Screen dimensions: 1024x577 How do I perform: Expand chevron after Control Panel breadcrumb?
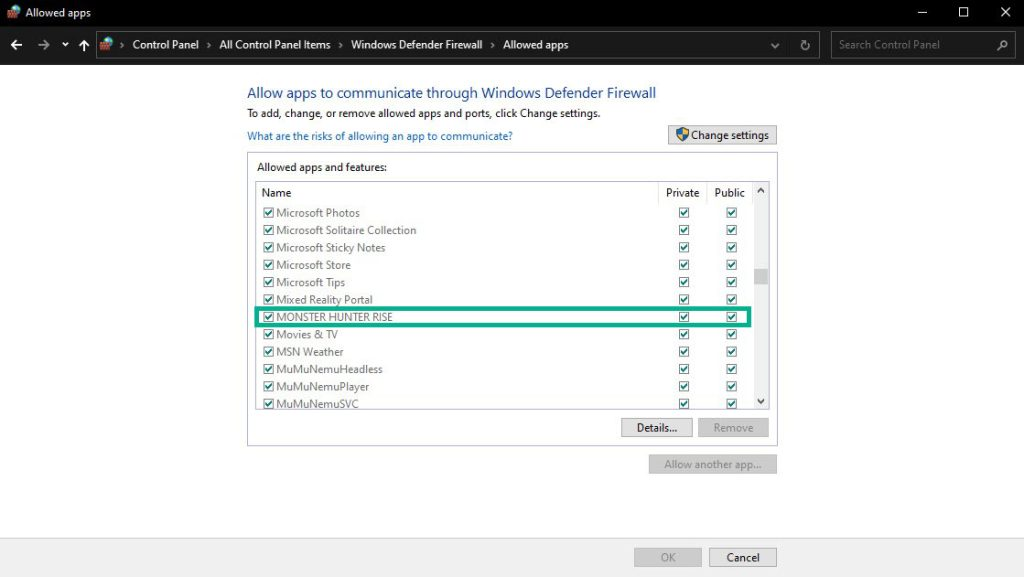209,45
